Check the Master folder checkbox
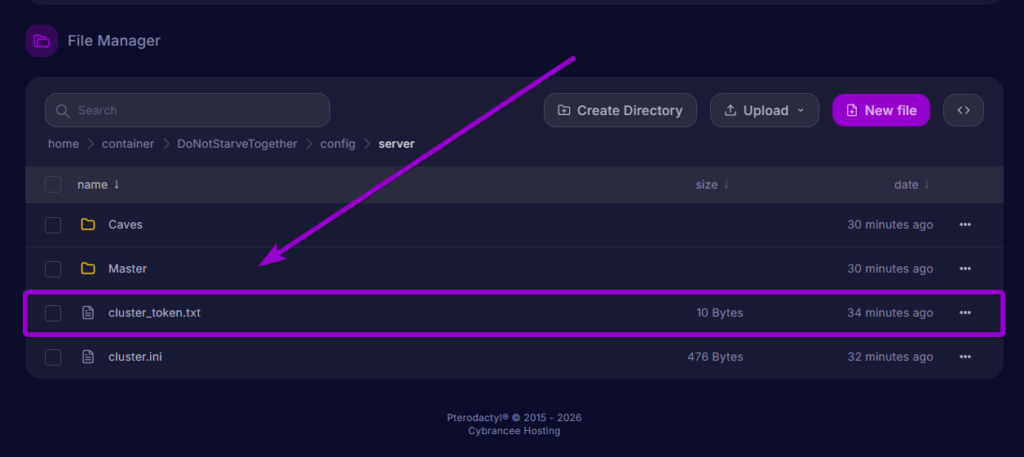Image resolution: width=1024 pixels, height=457 pixels. pyautogui.click(x=53, y=269)
